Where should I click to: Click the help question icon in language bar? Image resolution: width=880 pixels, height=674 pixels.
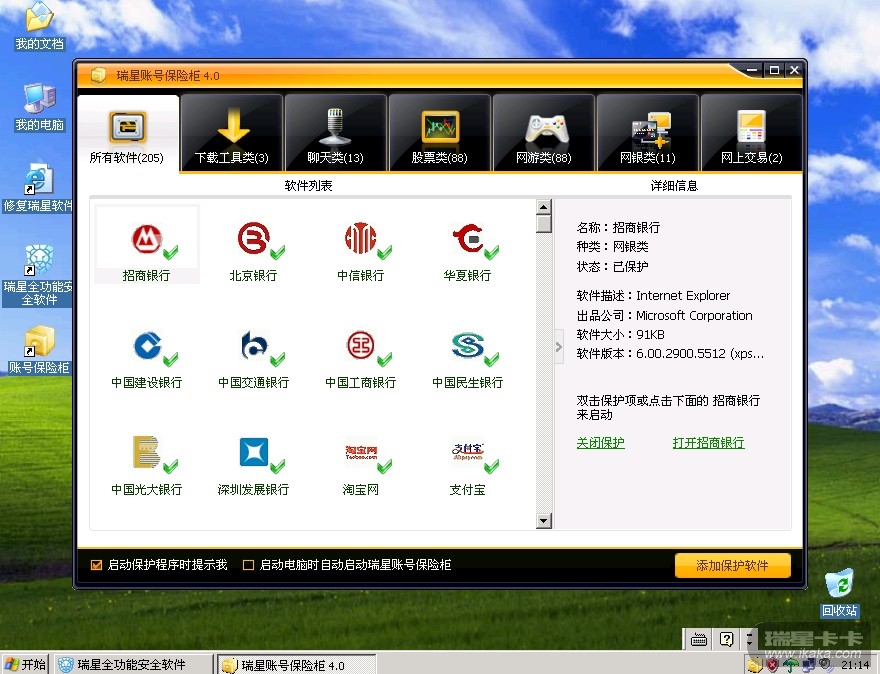(x=726, y=639)
